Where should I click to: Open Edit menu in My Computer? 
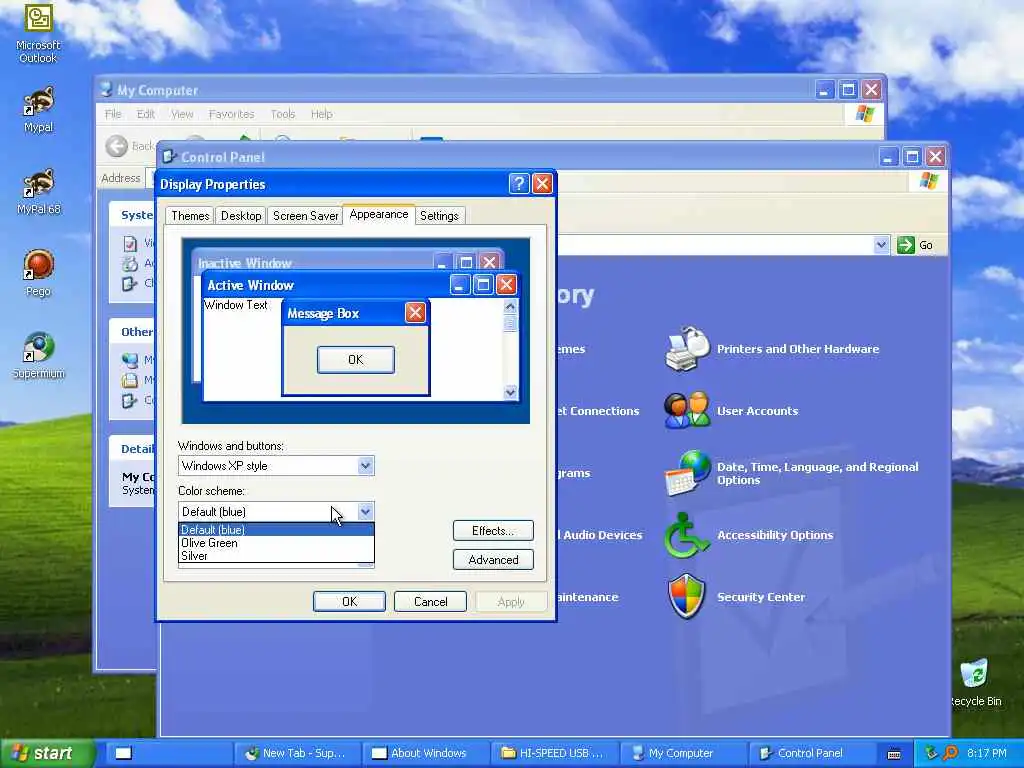point(146,114)
